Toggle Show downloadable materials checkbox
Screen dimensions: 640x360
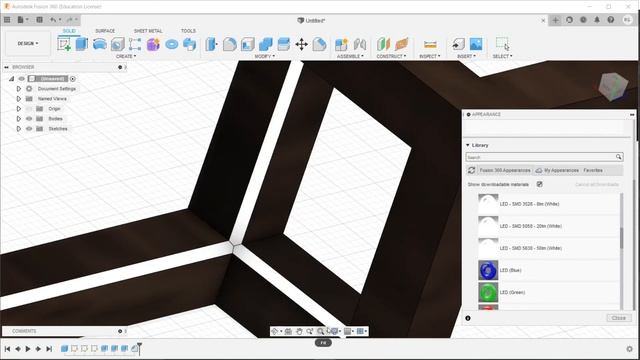(x=540, y=184)
